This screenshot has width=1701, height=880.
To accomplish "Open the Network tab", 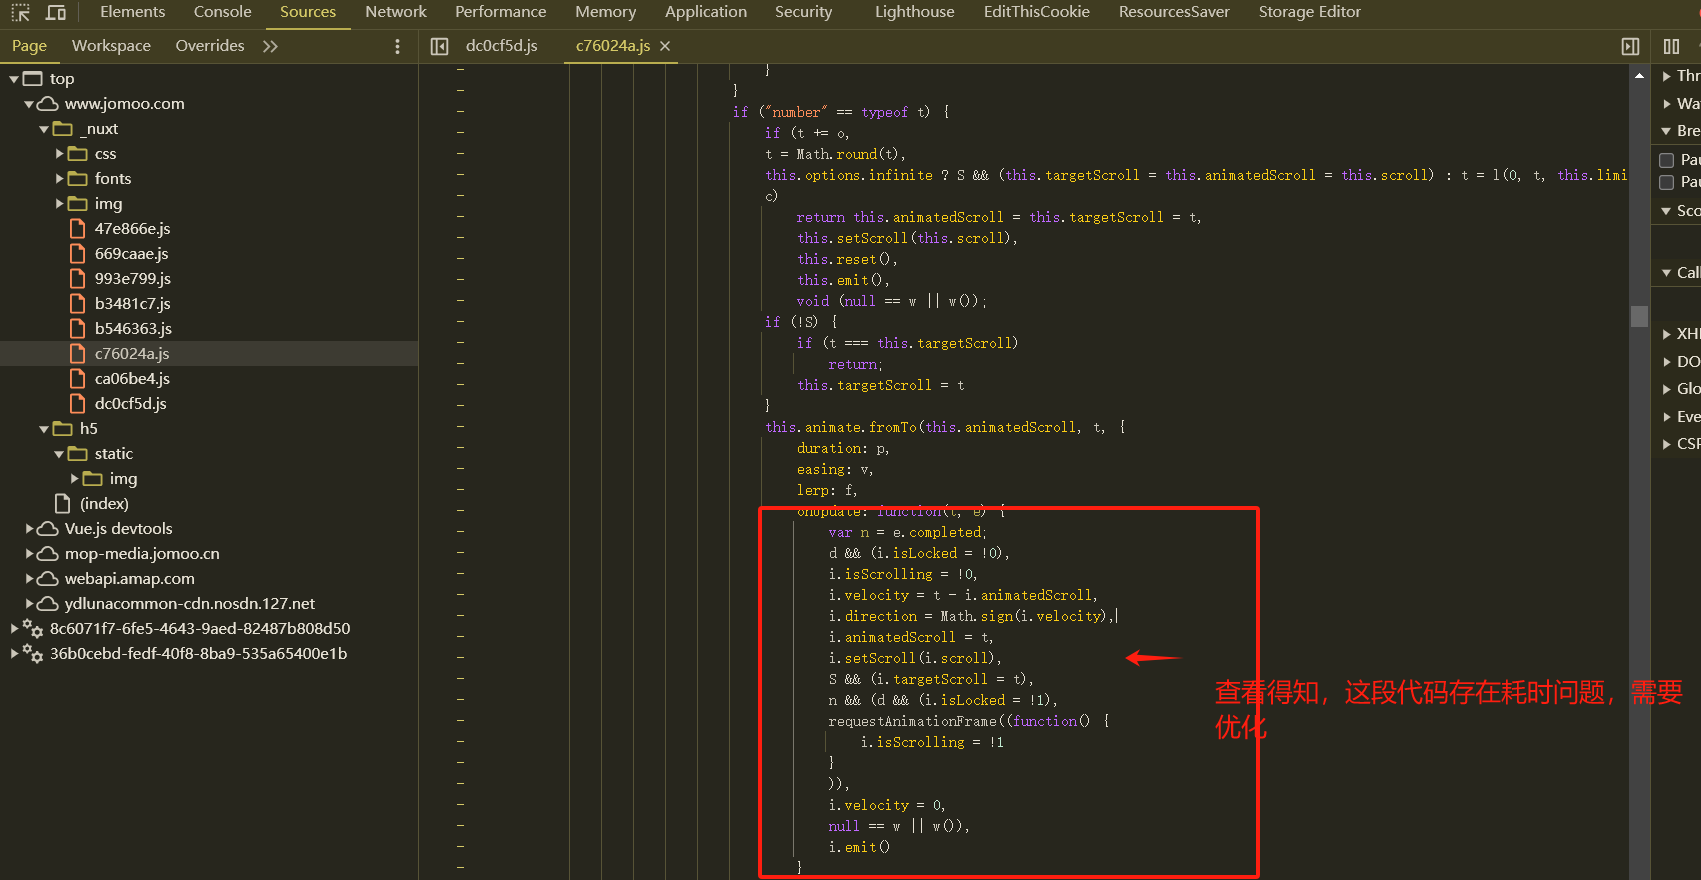I will coord(396,12).
